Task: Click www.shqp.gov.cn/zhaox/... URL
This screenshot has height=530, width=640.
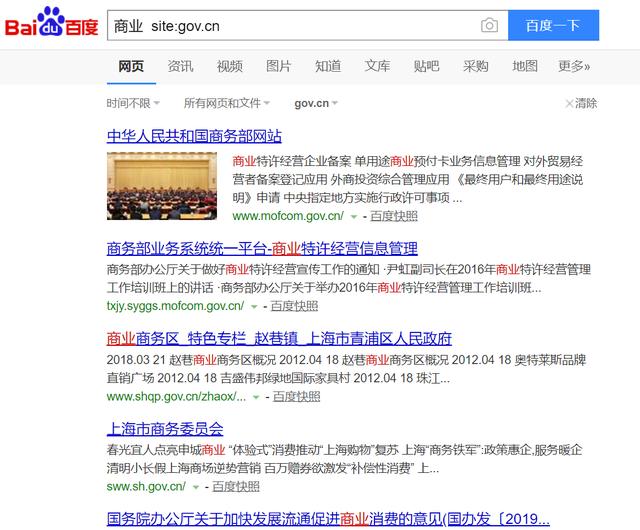Action: point(176,396)
